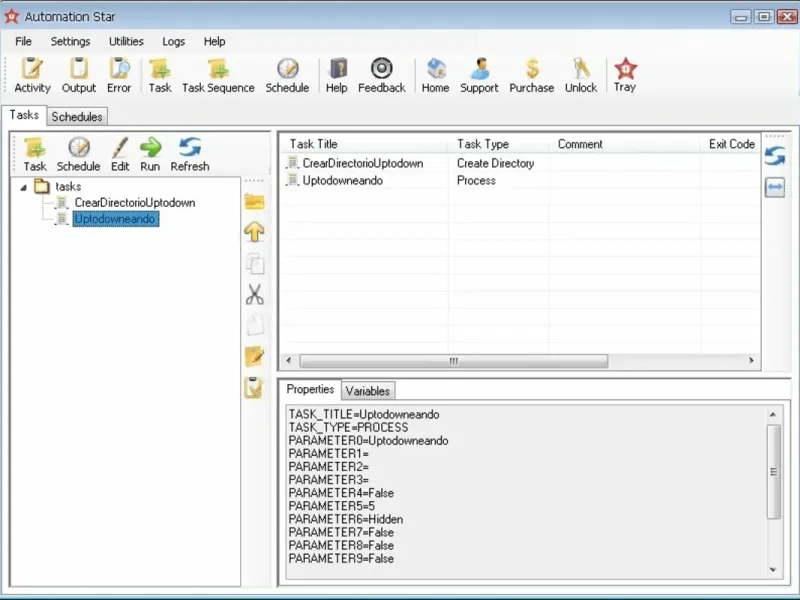Send application to Tray

(625, 76)
